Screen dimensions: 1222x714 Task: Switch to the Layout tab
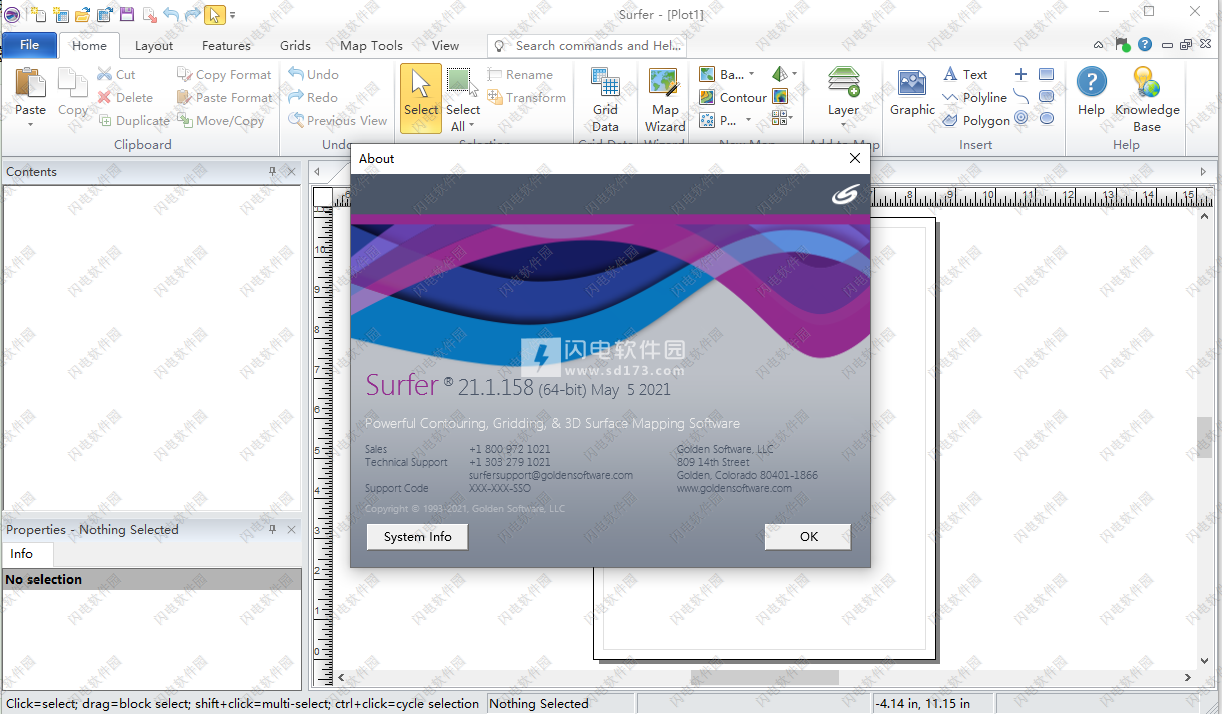pos(154,45)
